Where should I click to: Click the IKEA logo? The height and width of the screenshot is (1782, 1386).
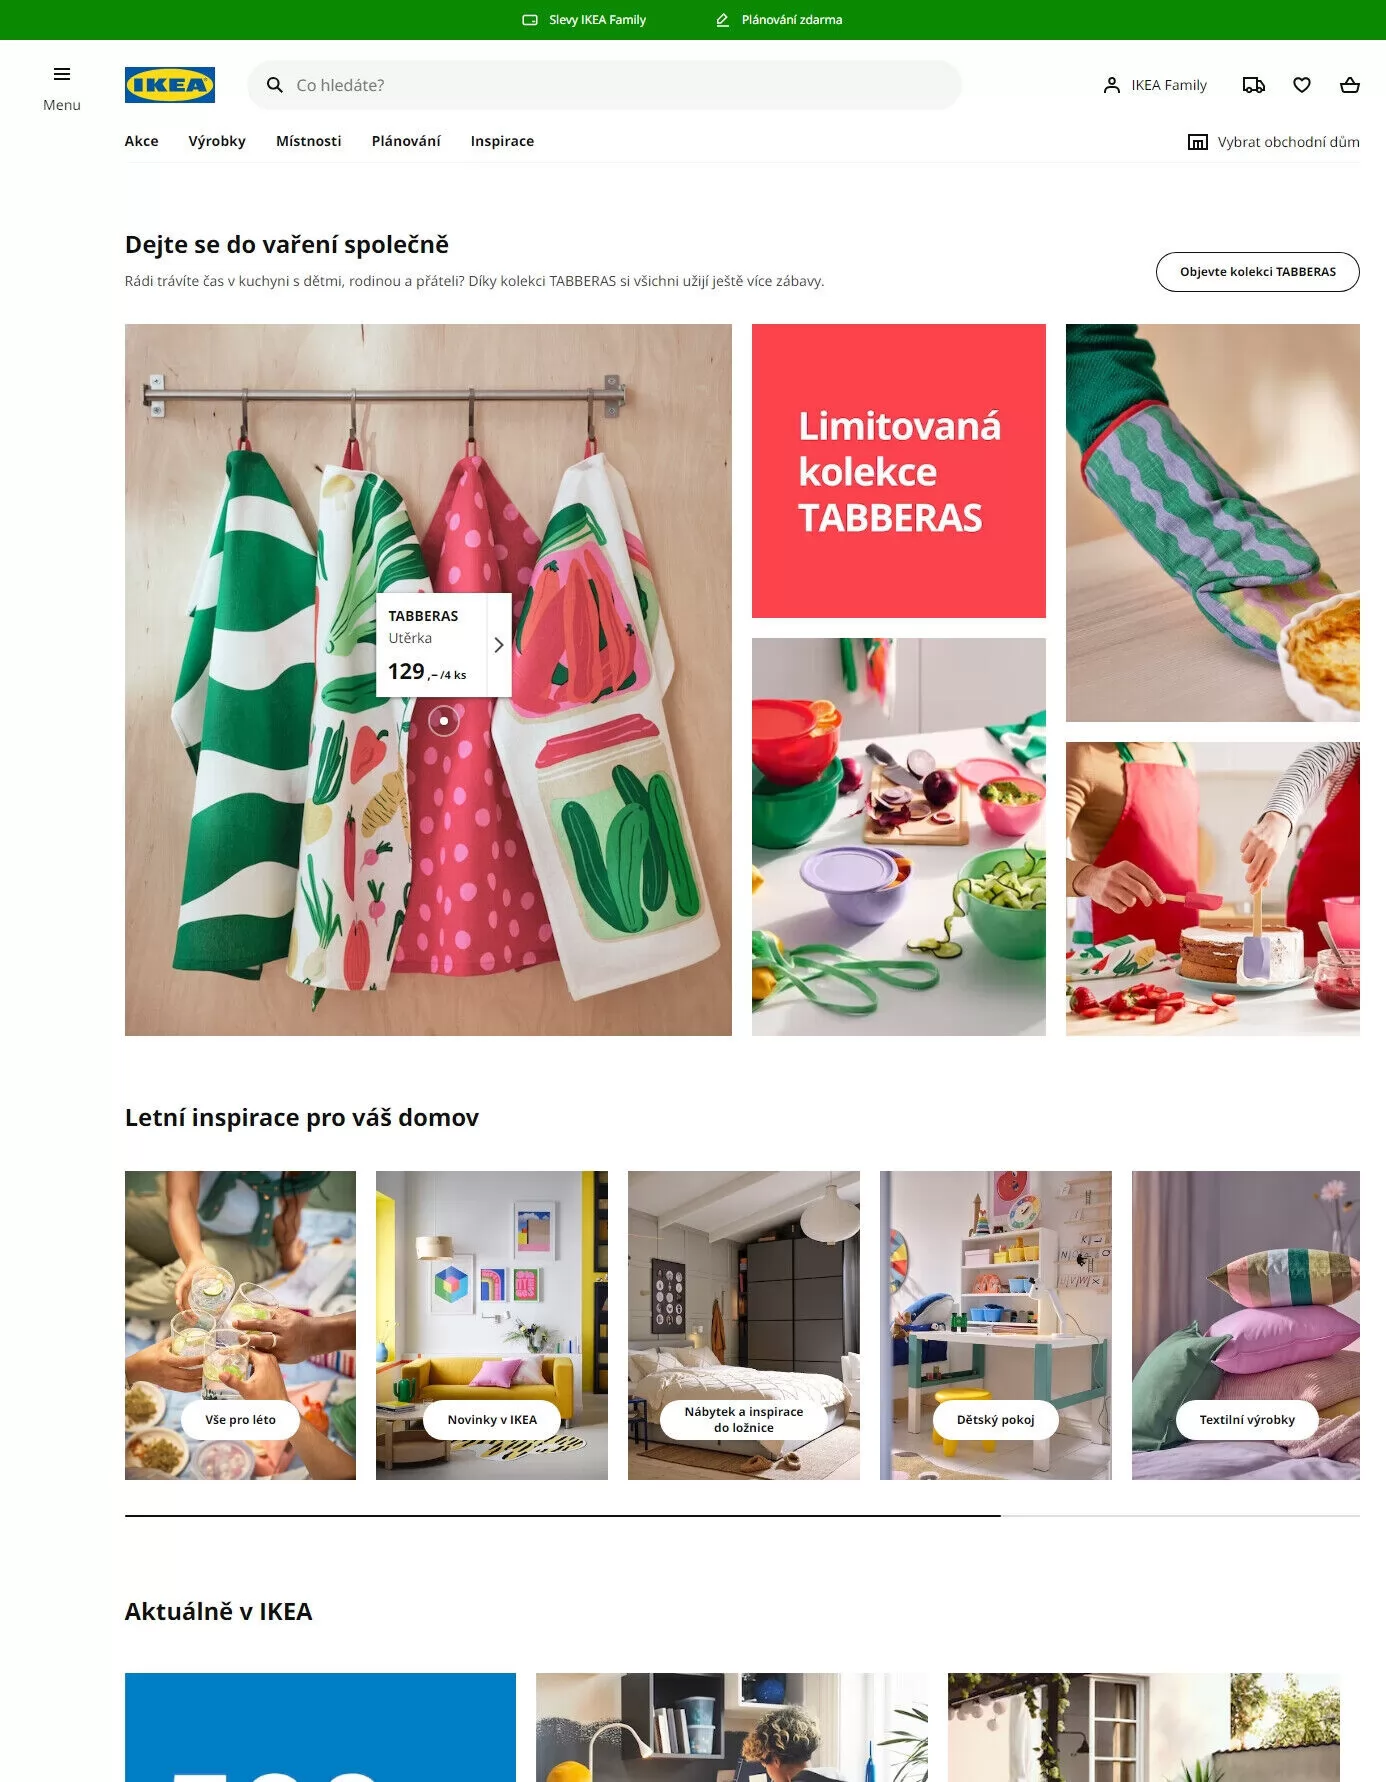point(170,85)
